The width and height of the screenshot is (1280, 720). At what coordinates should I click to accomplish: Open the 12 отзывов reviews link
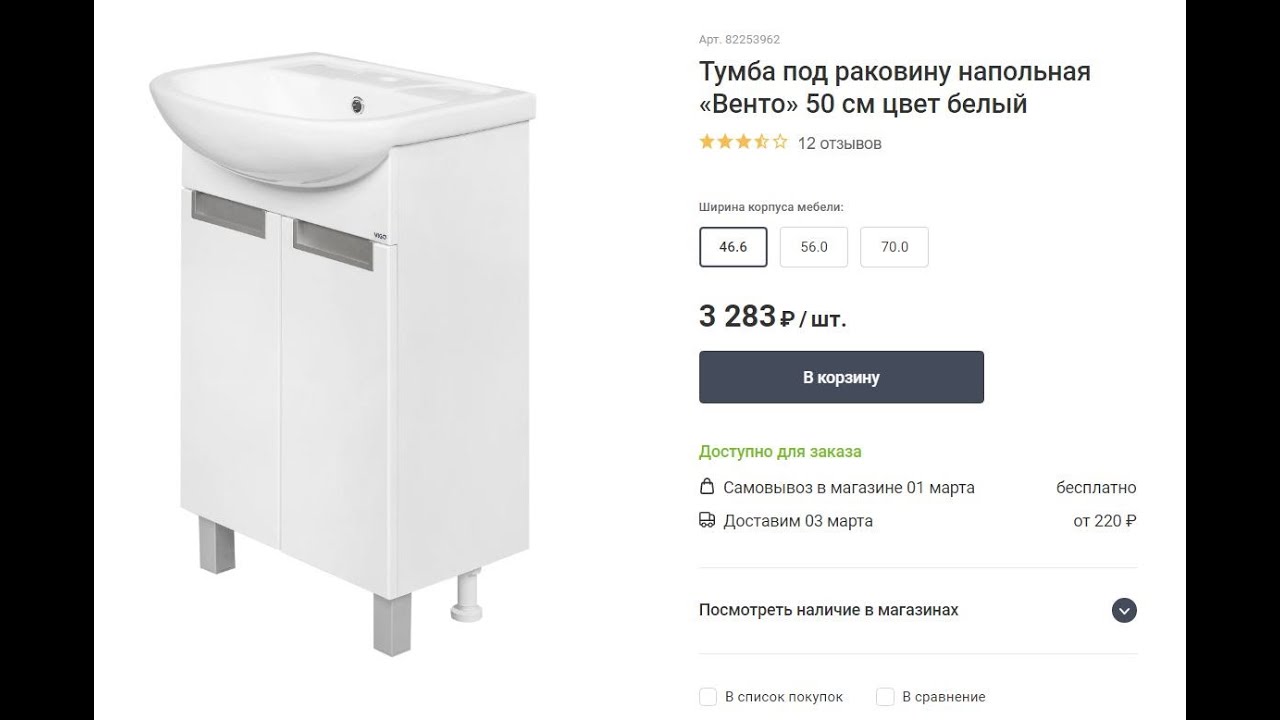(839, 143)
